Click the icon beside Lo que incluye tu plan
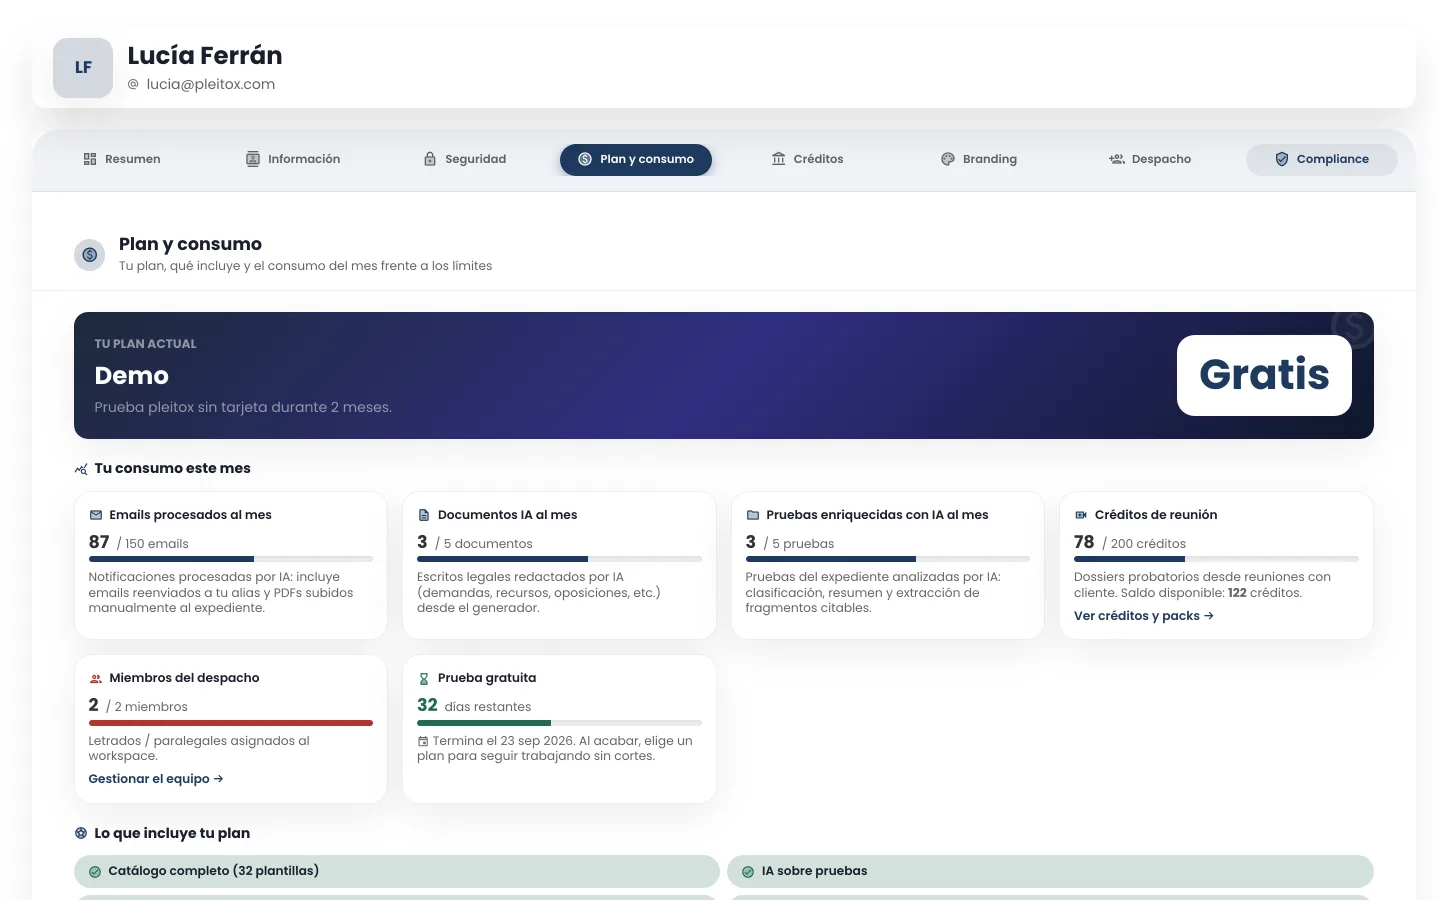Screen dimensions: 1440x900 tap(81, 833)
